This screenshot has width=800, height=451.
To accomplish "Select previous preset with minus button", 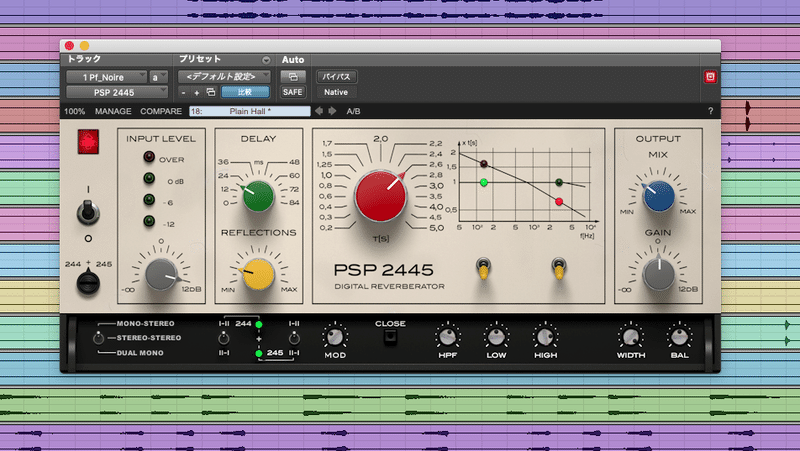I will [x=184, y=92].
